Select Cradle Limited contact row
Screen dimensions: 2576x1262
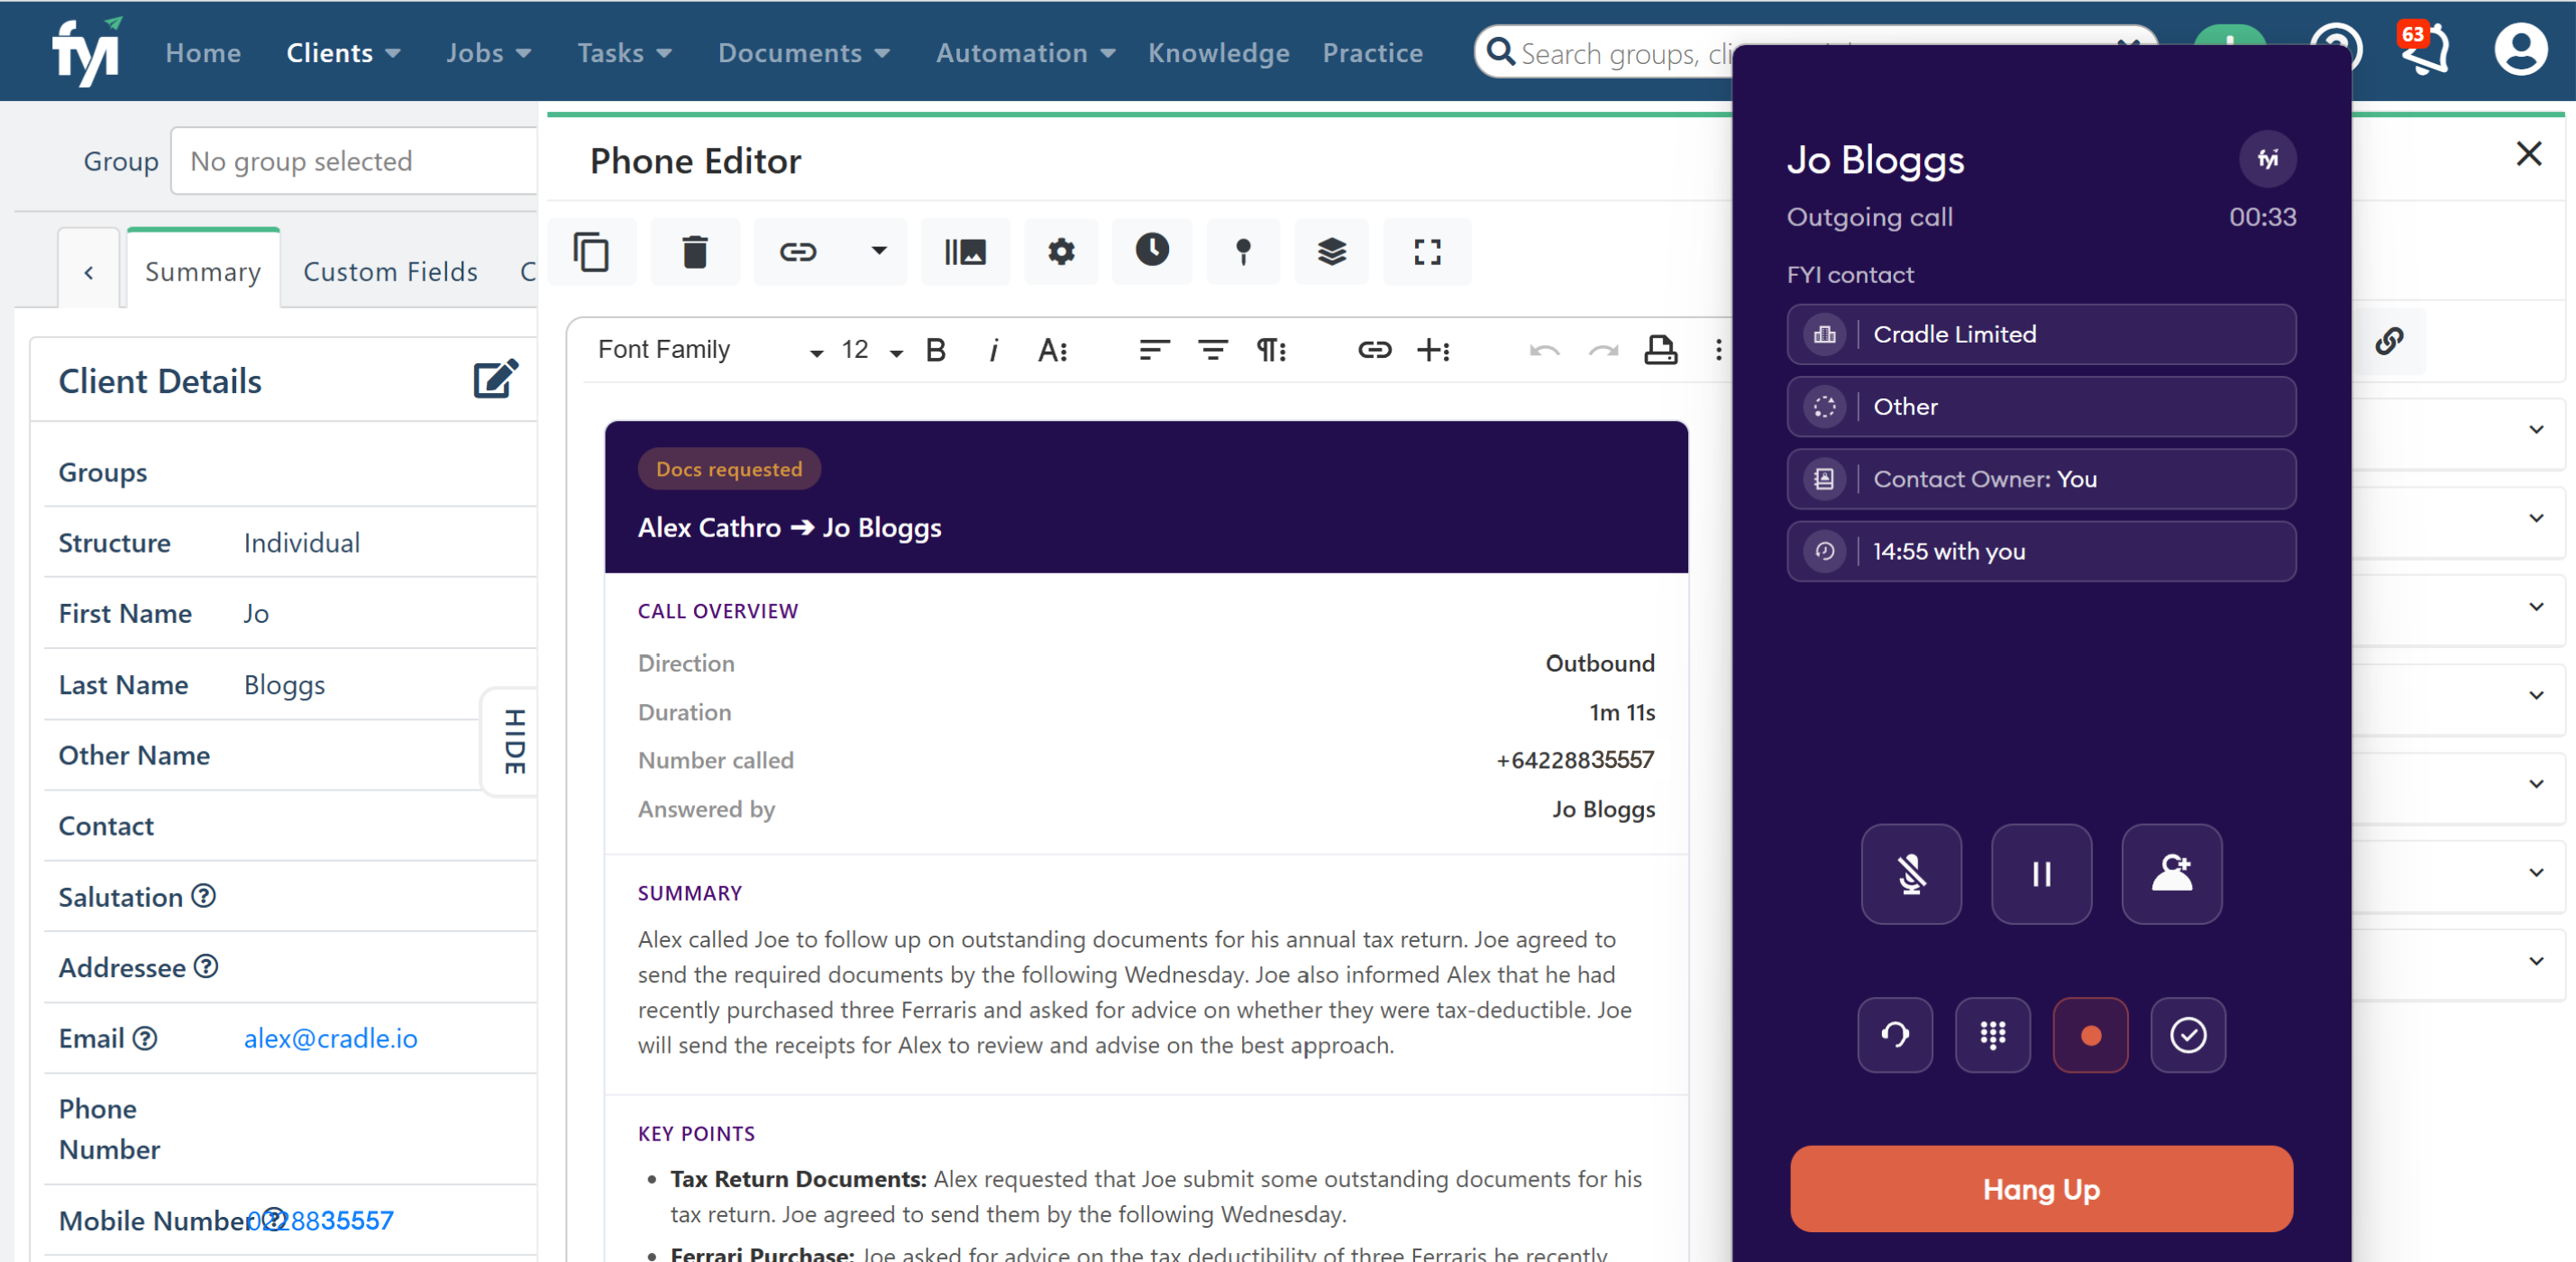pyautogui.click(x=2041, y=334)
